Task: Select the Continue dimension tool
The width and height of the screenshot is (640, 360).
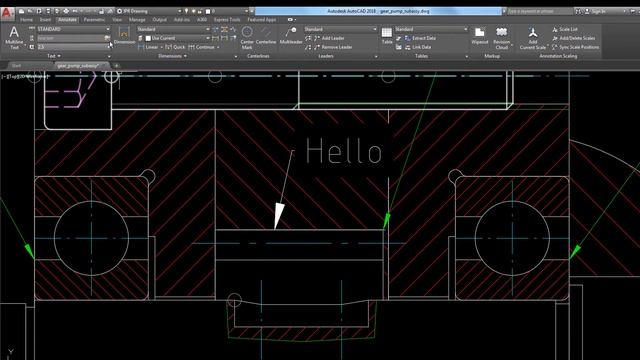Action: coord(202,47)
